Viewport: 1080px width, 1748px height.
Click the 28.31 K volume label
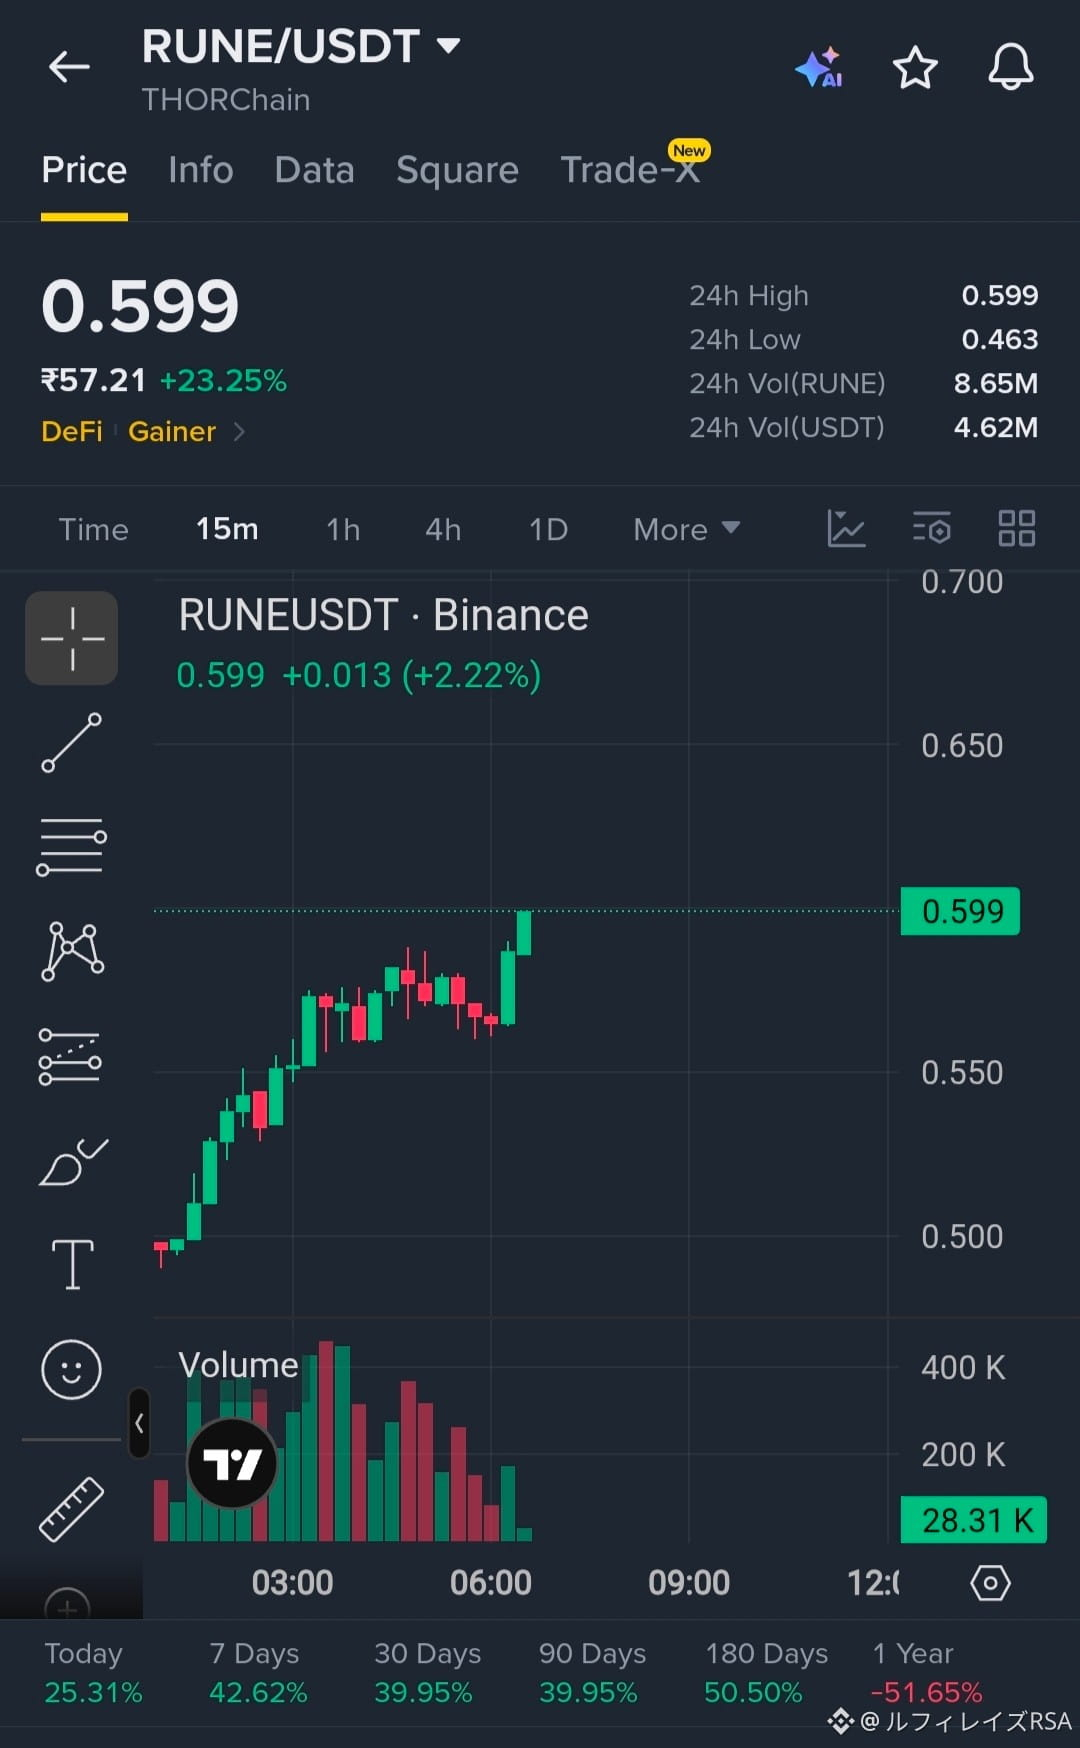coord(973,1520)
